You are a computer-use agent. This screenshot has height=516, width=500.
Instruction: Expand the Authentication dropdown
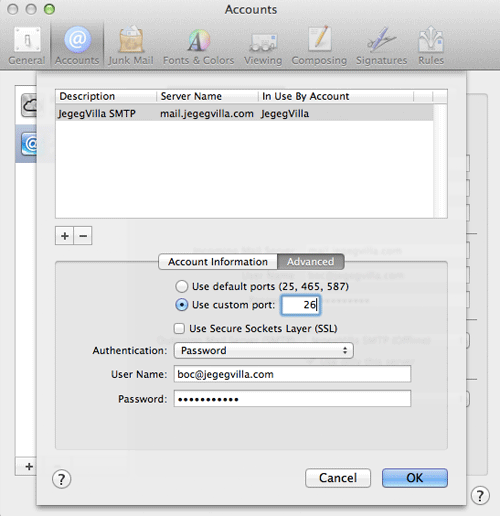[264, 350]
